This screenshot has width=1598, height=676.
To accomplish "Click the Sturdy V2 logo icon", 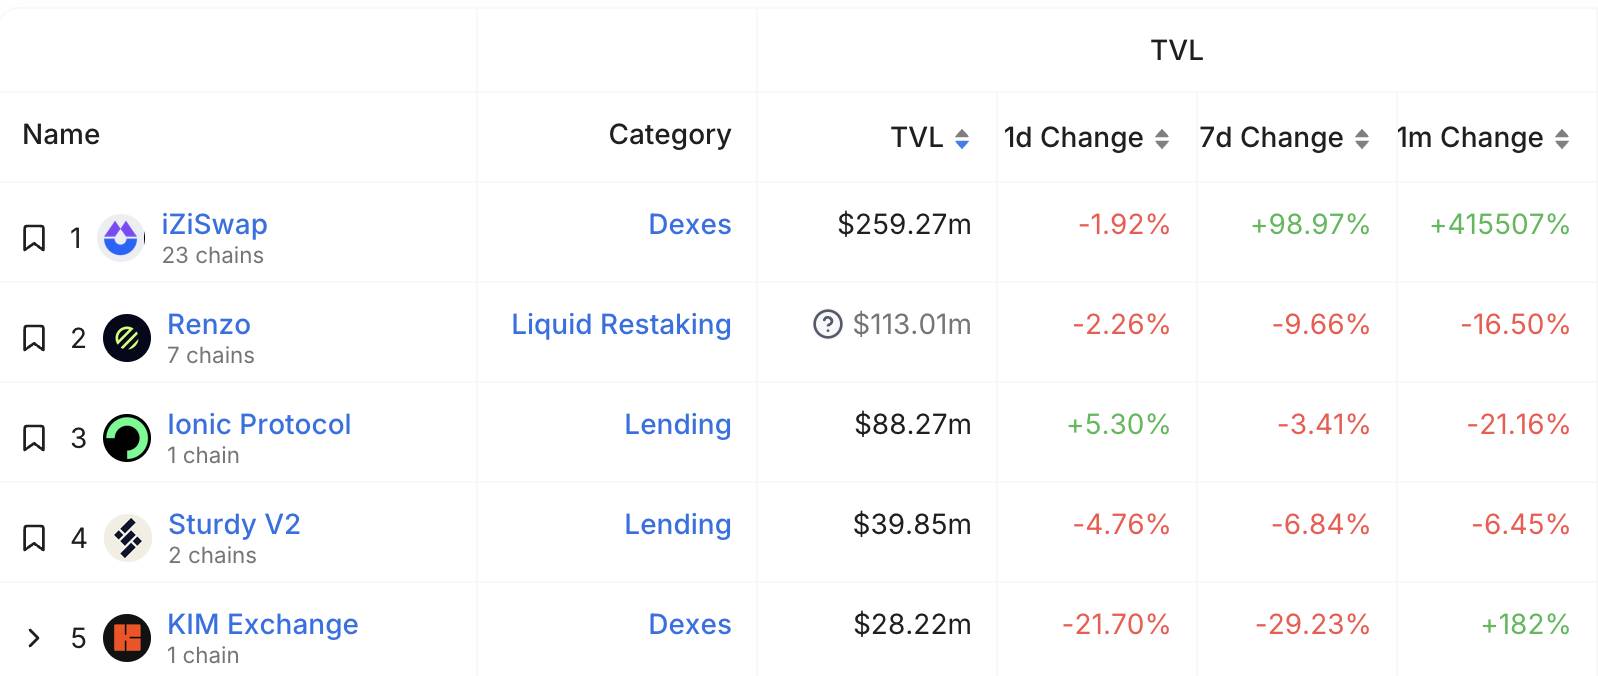I will [127, 538].
